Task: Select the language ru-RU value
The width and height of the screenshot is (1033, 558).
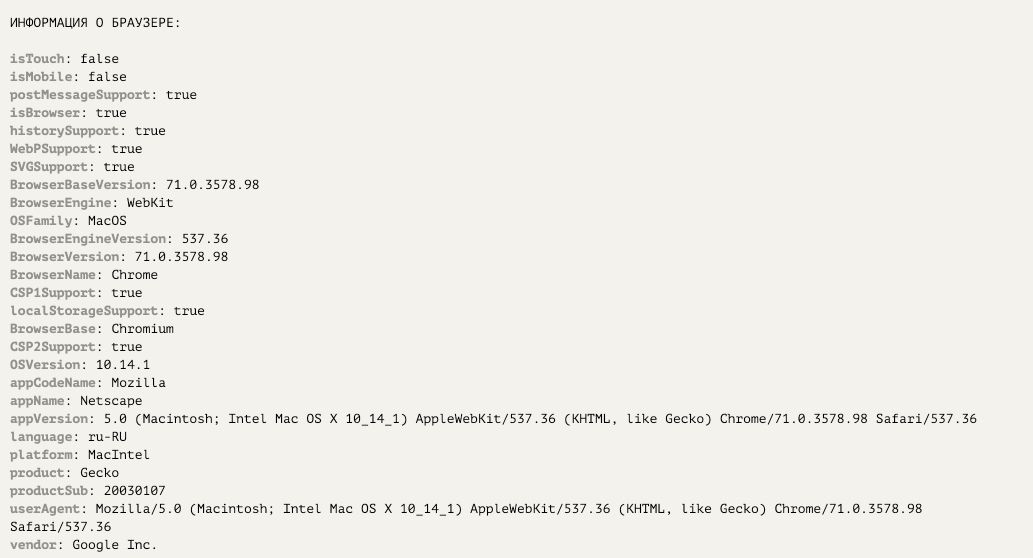Action: (x=107, y=437)
